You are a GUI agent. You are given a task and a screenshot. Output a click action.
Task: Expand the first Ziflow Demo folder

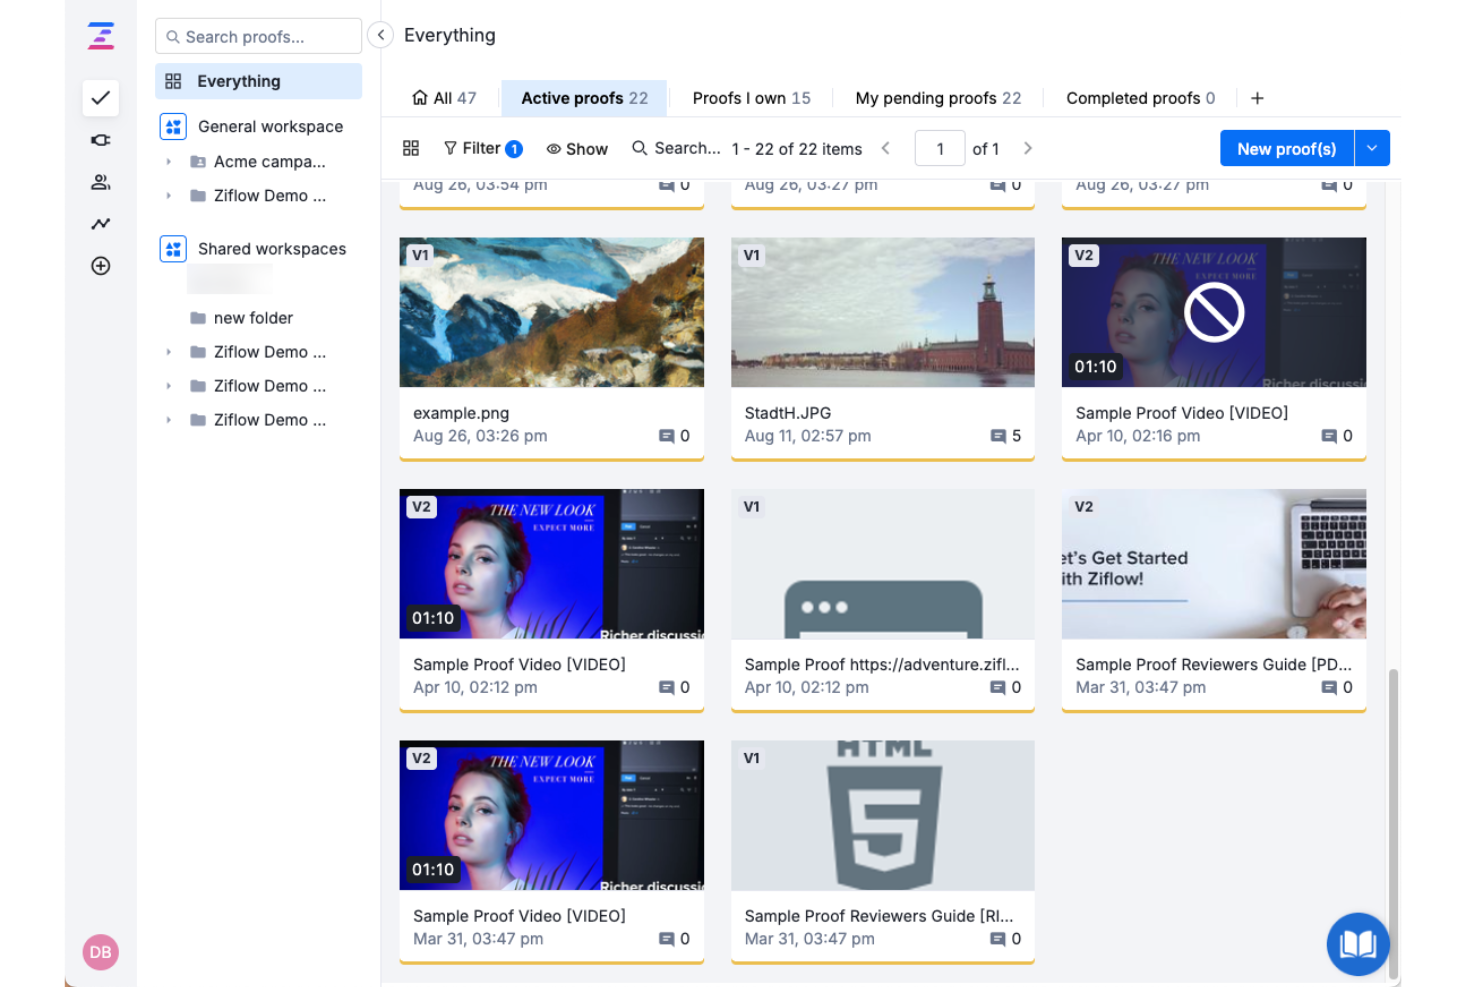[168, 195]
